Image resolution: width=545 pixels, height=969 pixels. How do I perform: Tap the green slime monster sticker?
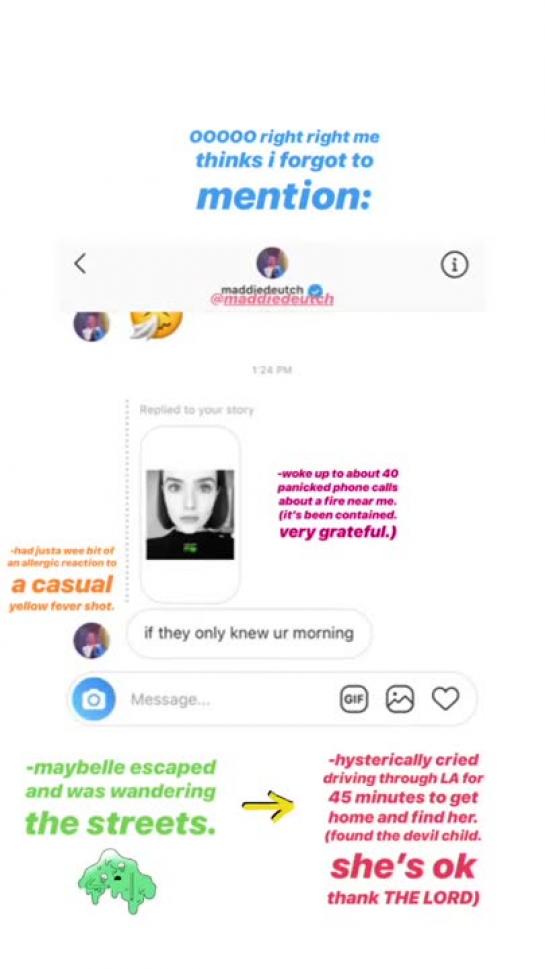[x=117, y=881]
